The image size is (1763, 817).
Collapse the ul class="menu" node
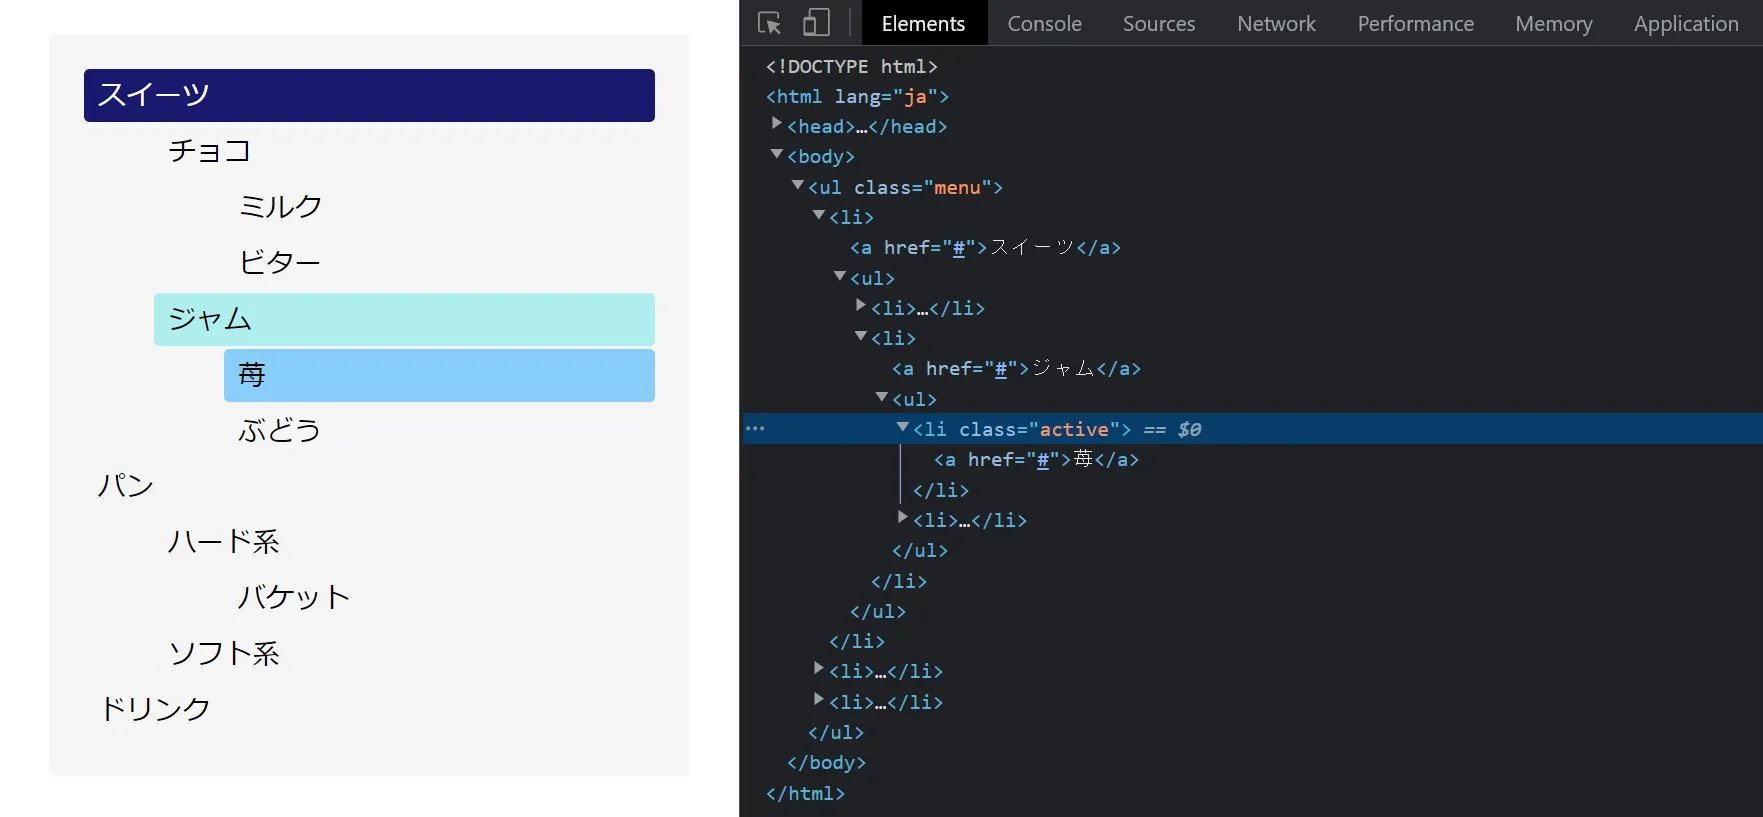click(x=798, y=185)
